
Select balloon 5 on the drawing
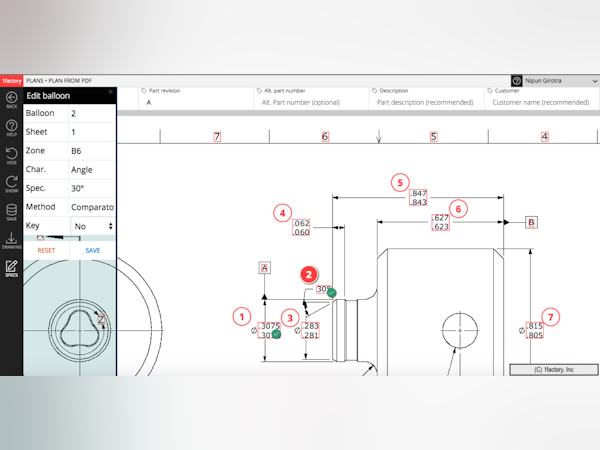click(x=400, y=183)
